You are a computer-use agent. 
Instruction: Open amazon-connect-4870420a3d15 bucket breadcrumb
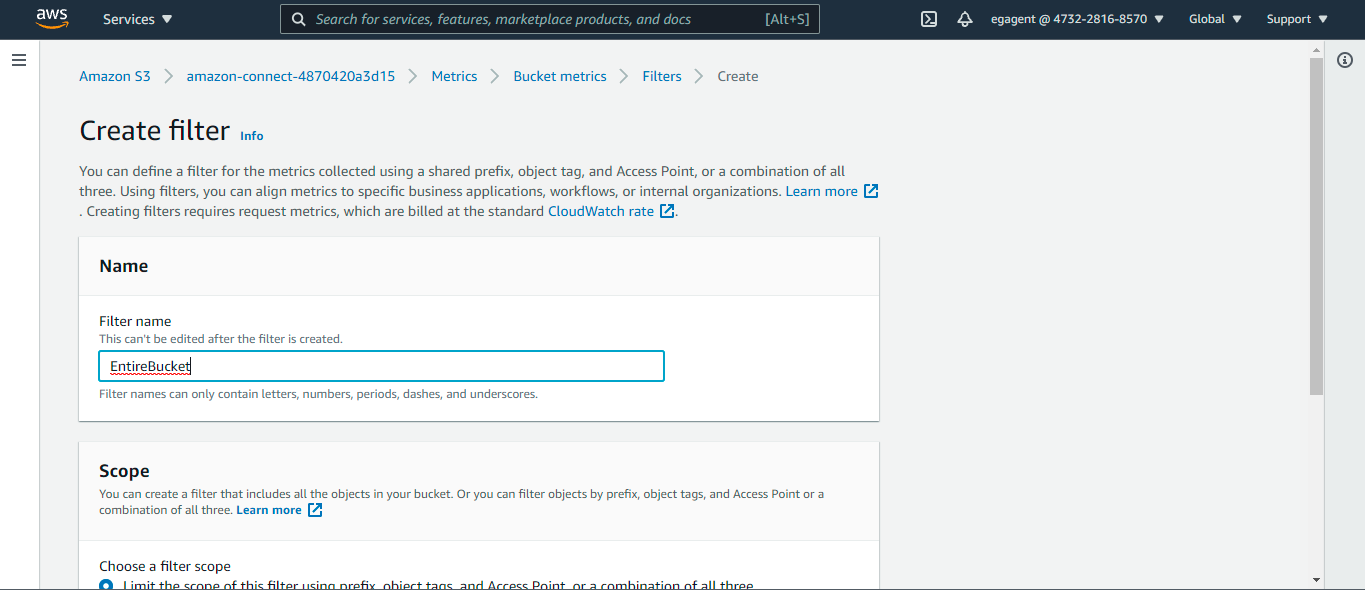pyautogui.click(x=291, y=76)
